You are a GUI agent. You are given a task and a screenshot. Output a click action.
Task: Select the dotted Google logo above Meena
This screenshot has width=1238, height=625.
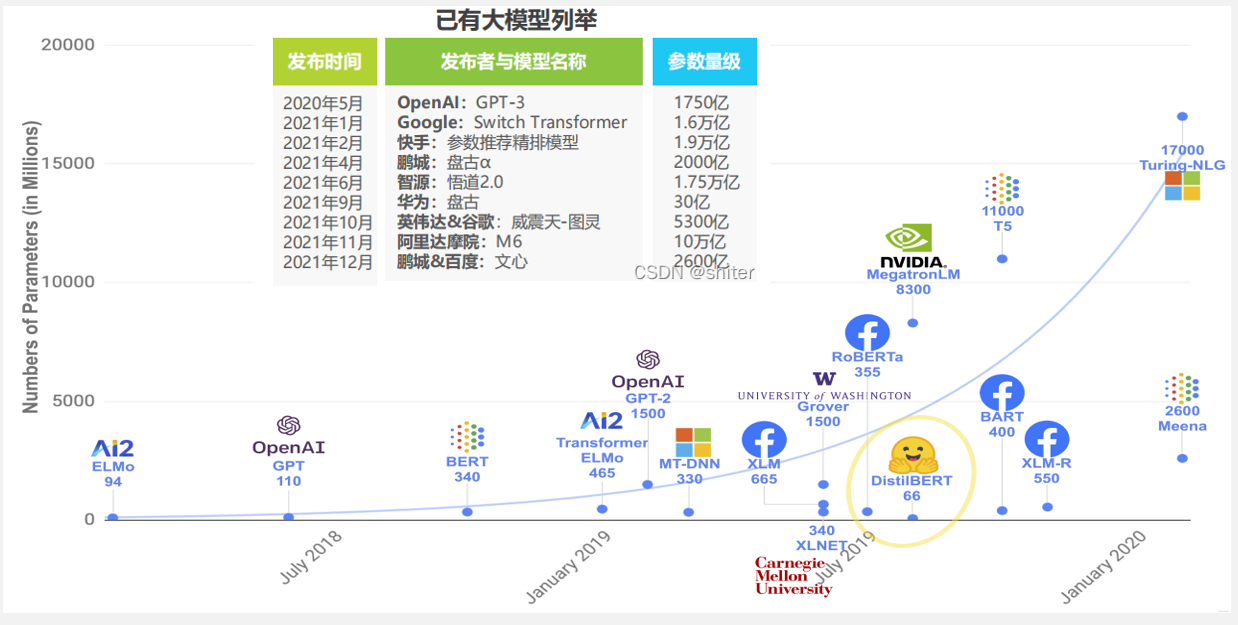1182,389
